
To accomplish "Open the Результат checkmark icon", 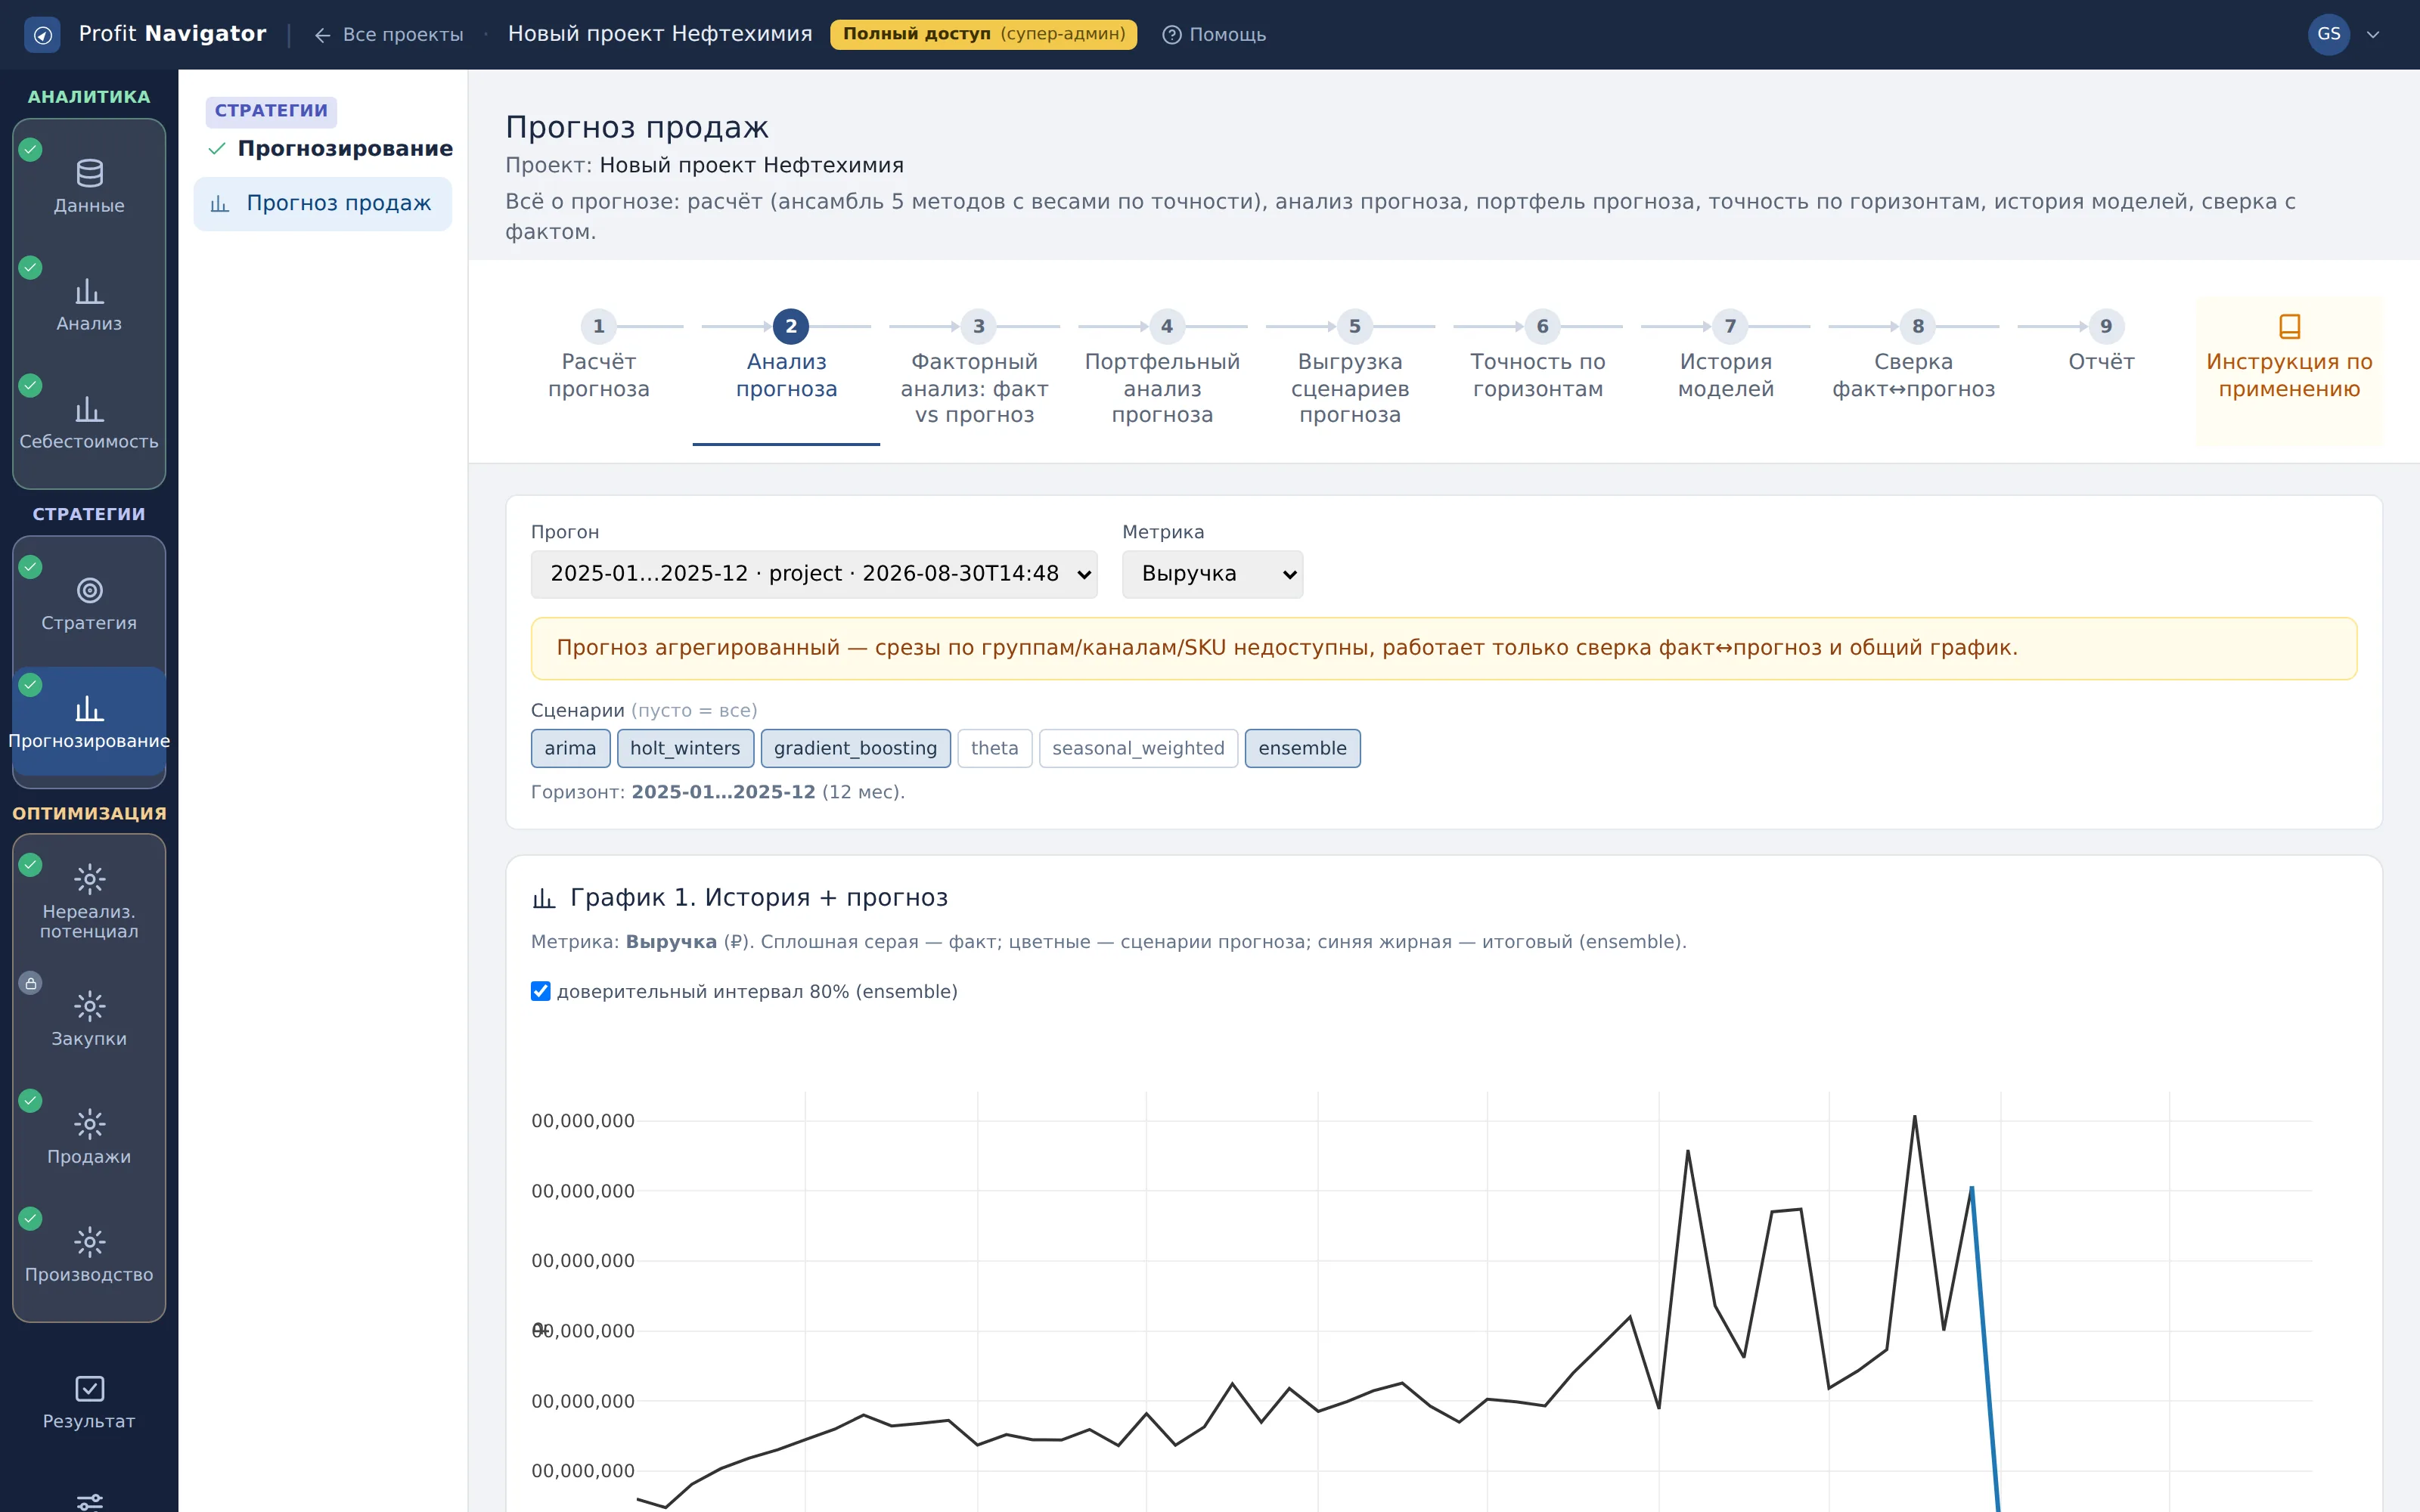I will [89, 1389].
